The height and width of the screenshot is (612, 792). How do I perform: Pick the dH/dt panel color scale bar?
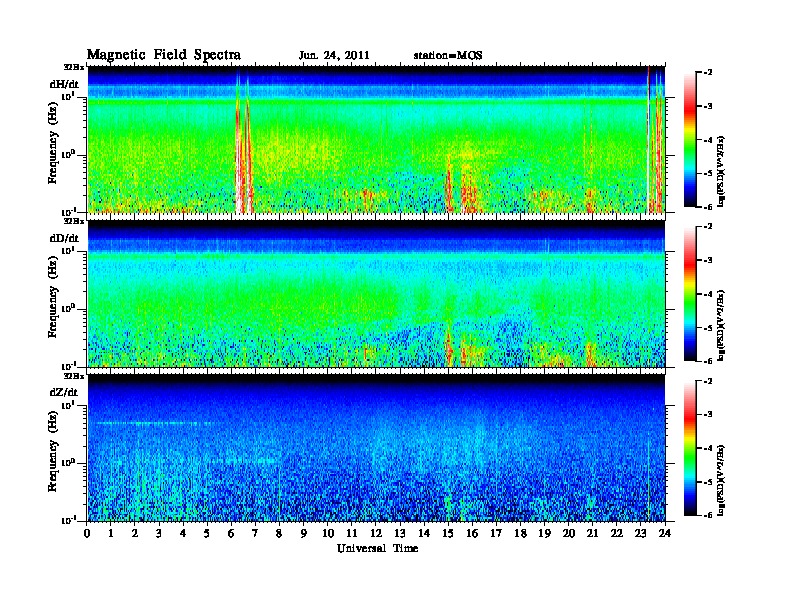click(690, 140)
